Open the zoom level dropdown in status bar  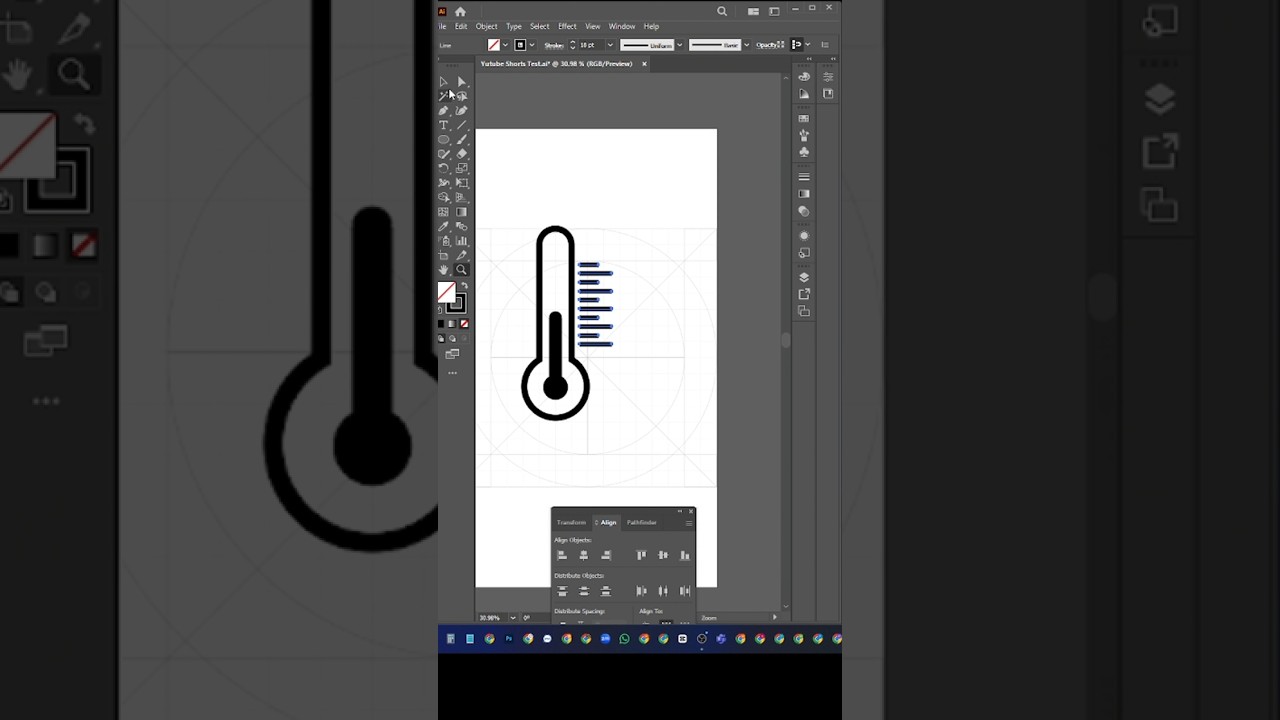tap(513, 617)
